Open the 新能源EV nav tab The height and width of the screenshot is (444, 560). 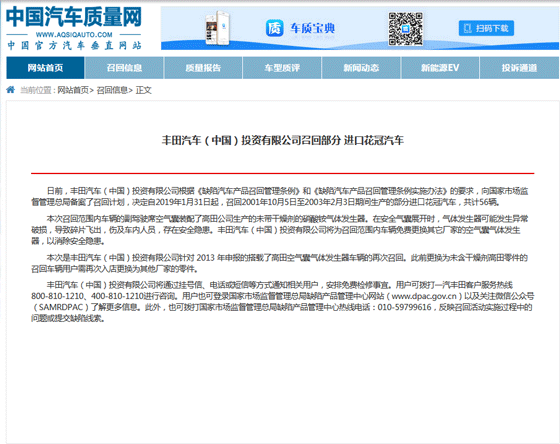pyautogui.click(x=440, y=68)
